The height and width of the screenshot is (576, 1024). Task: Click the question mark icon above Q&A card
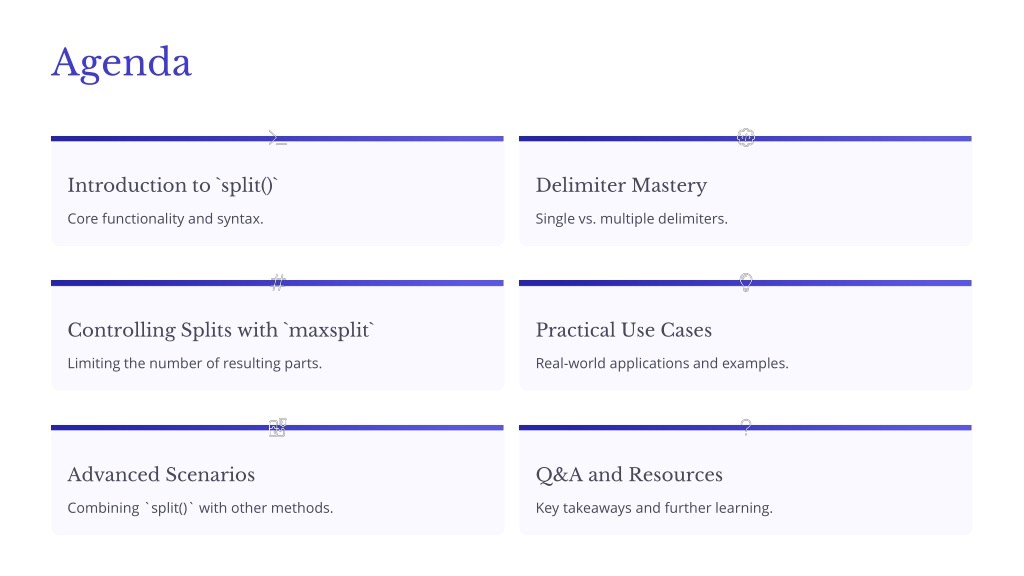[746, 427]
